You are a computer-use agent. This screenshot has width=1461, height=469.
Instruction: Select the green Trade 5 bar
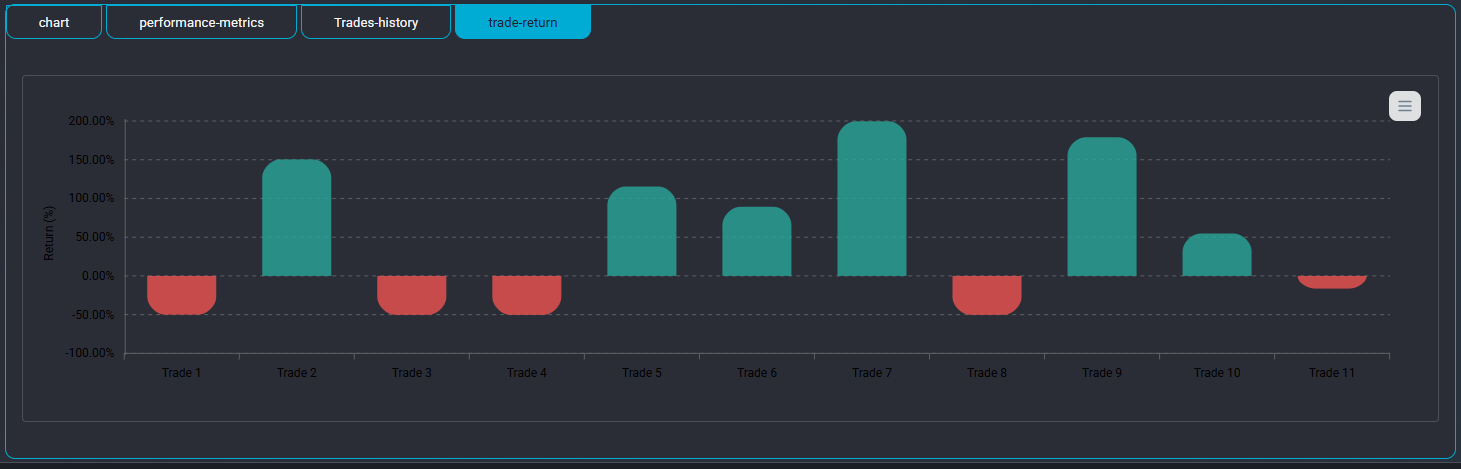click(642, 231)
